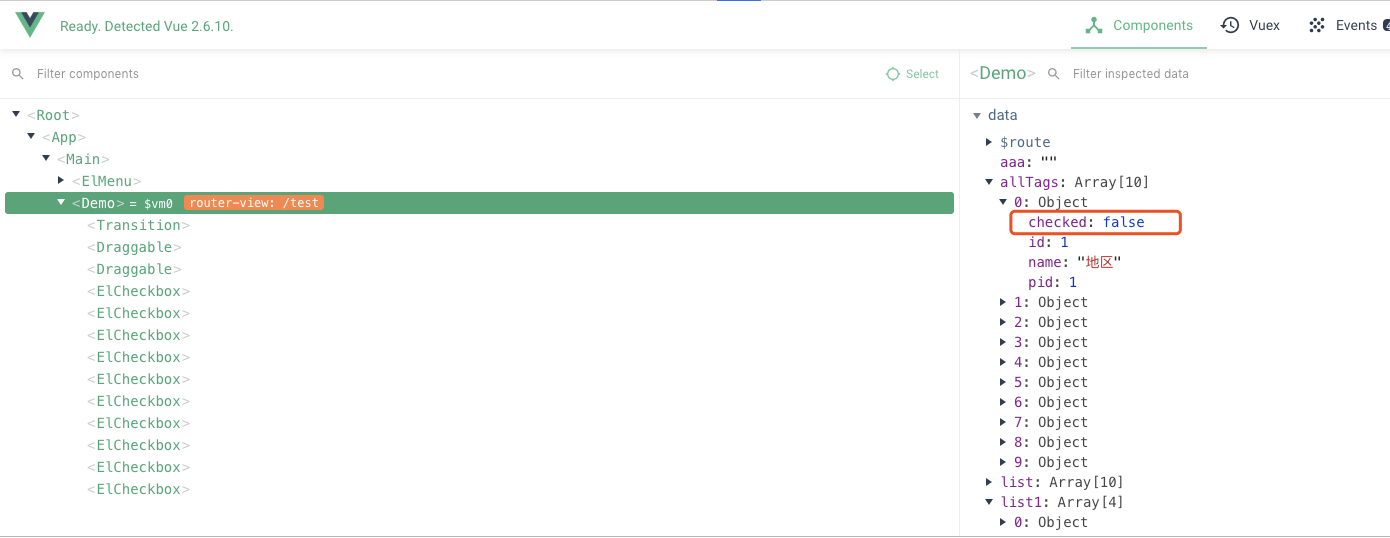
Task: Expand the $route data entry
Action: tap(990, 142)
